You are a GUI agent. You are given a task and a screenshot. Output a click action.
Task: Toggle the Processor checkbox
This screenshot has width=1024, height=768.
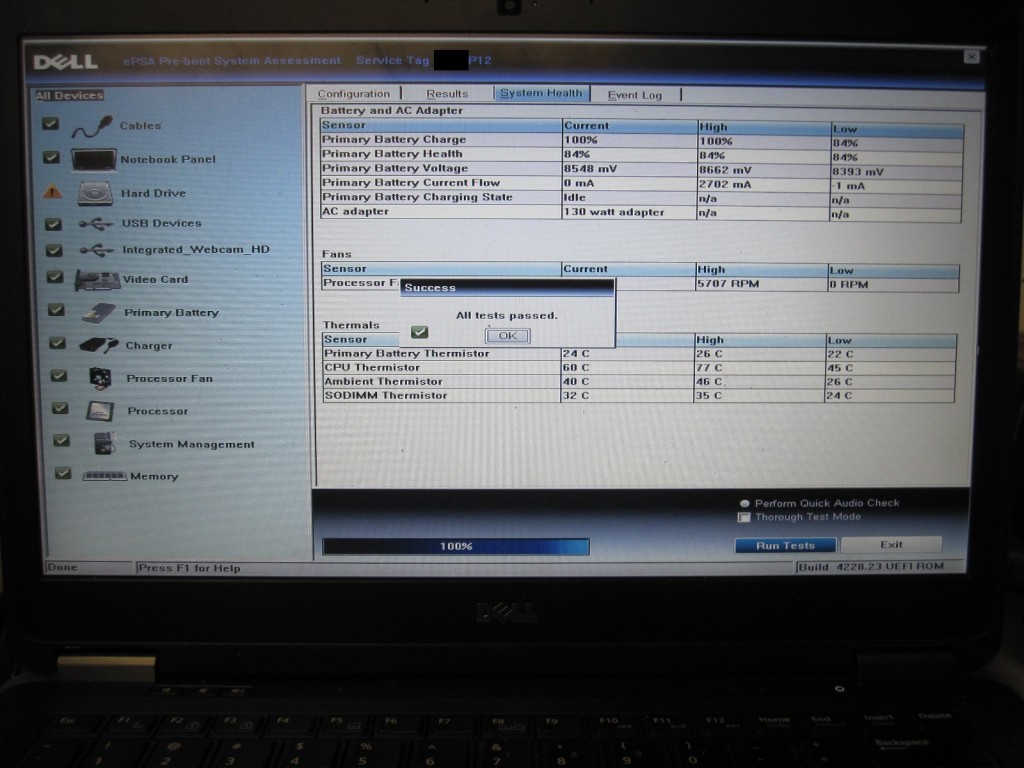click(x=61, y=408)
